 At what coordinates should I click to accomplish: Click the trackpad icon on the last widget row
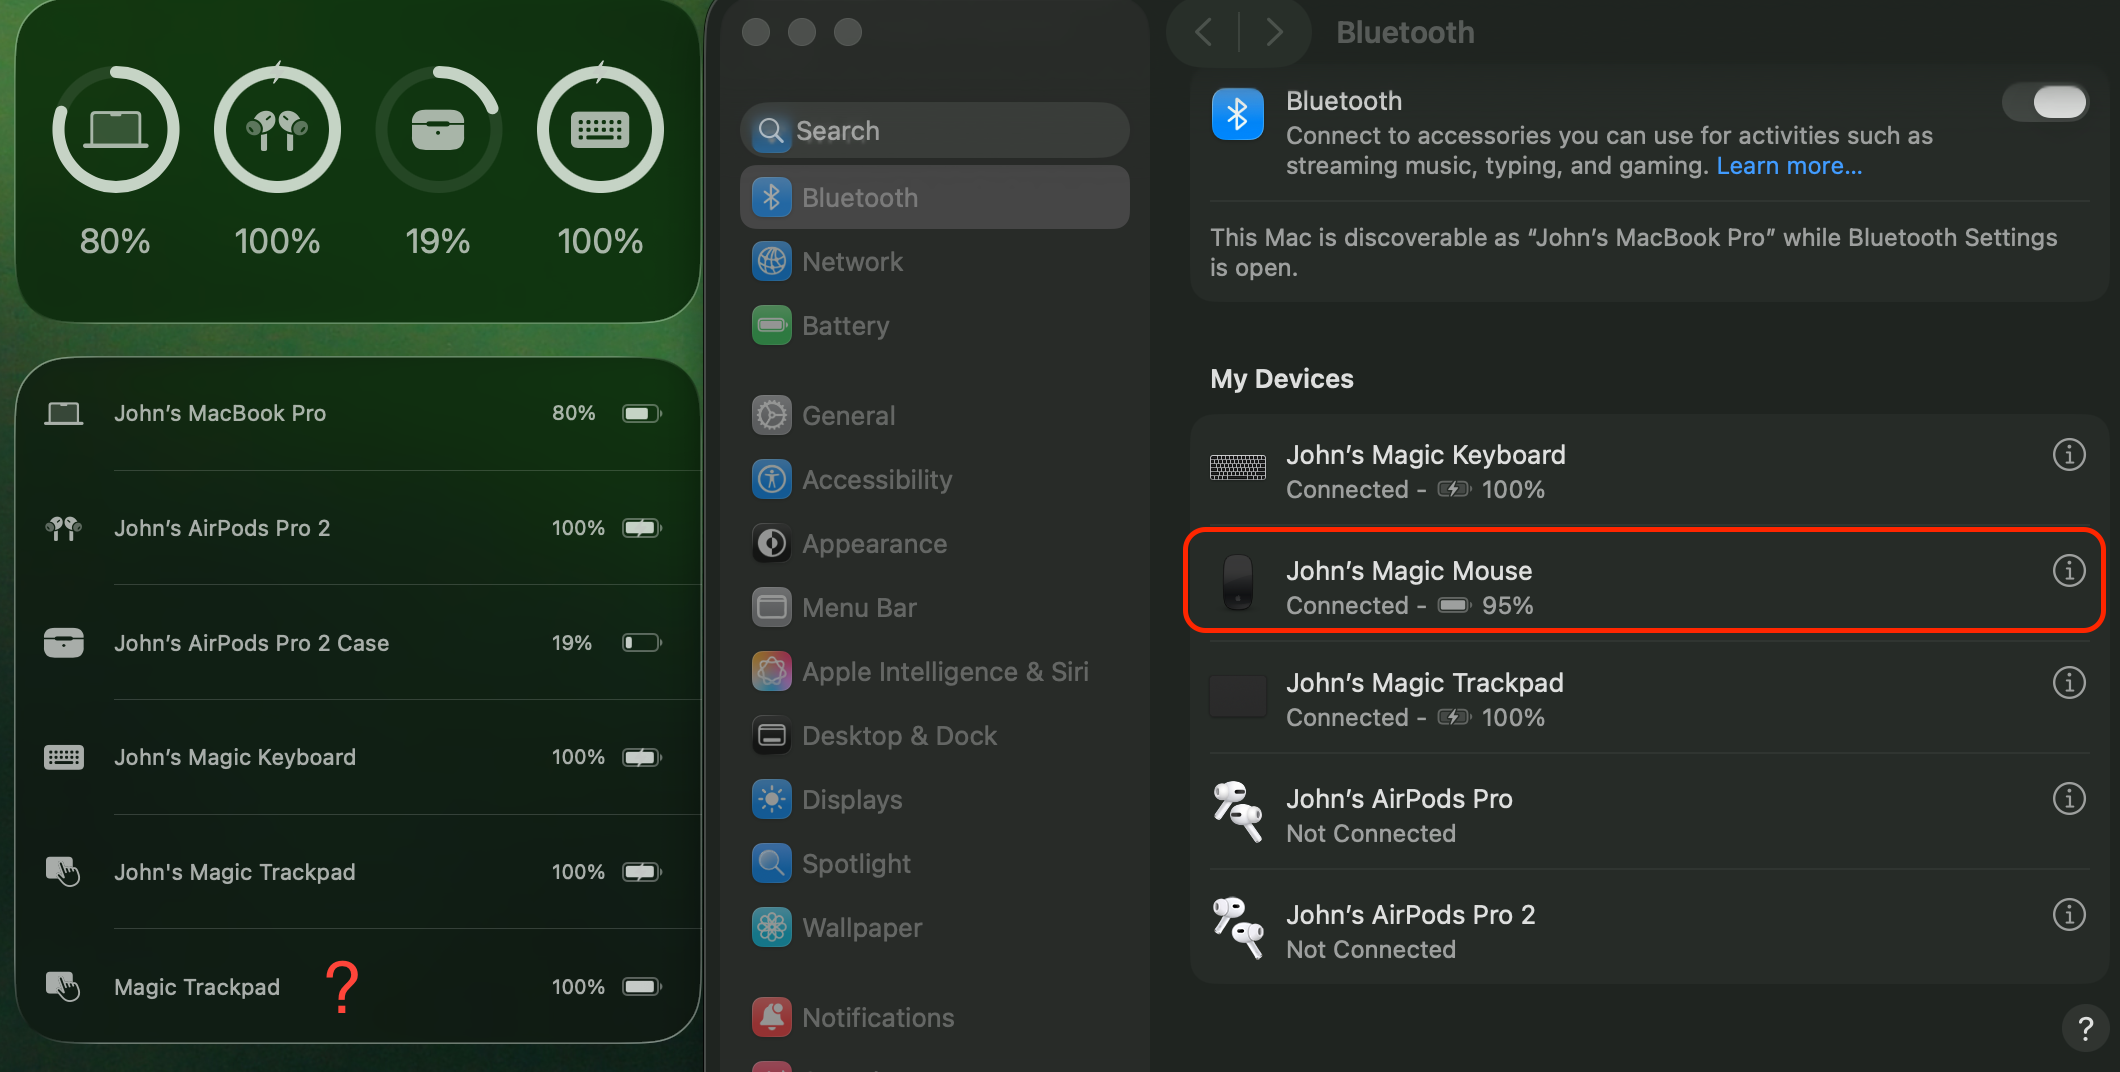(64, 987)
